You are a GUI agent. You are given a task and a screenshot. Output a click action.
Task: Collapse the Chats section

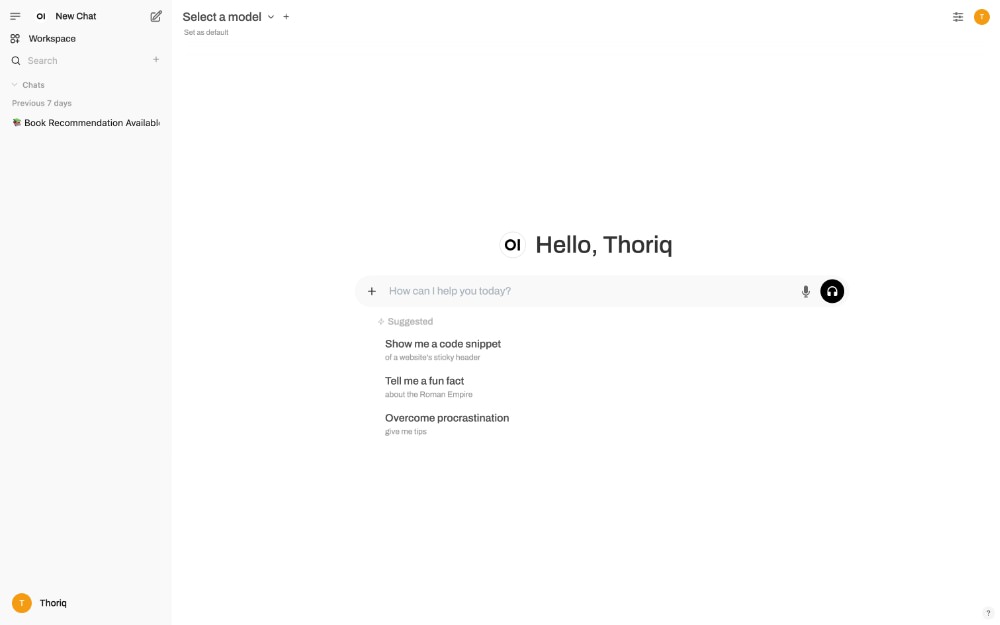28,85
